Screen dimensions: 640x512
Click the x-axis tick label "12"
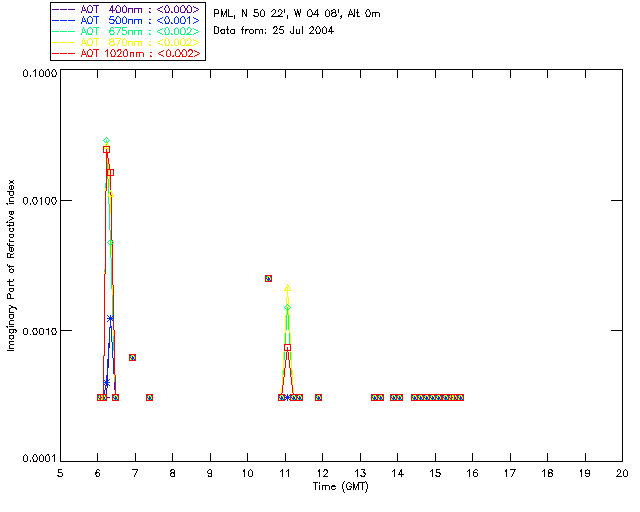click(x=322, y=473)
